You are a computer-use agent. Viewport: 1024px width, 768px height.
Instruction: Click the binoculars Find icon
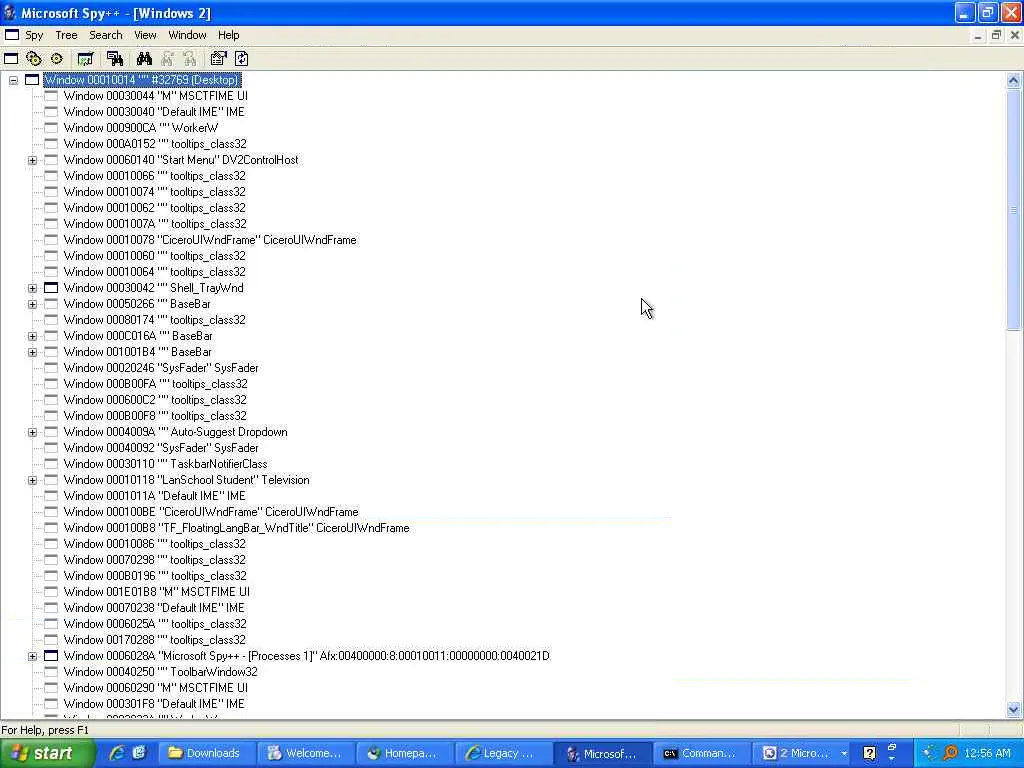144,59
